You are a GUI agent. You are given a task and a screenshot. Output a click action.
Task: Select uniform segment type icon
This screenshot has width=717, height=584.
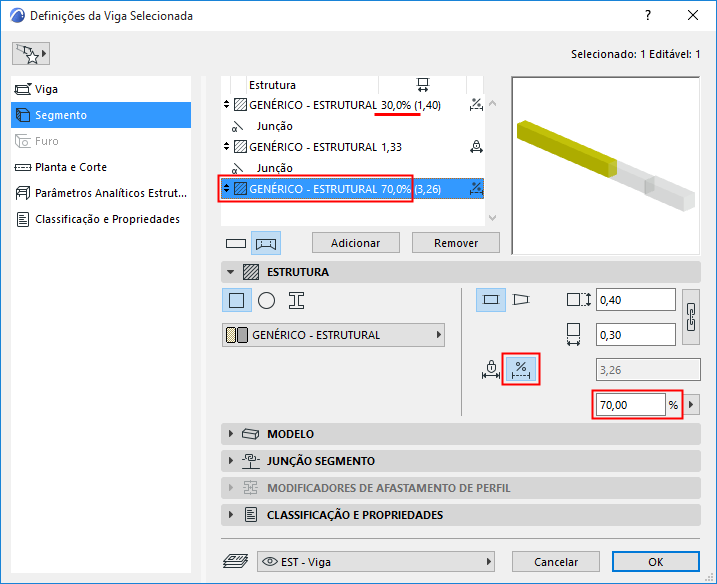[x=491, y=300]
